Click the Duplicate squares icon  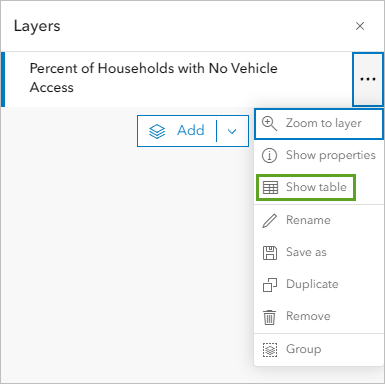click(270, 285)
